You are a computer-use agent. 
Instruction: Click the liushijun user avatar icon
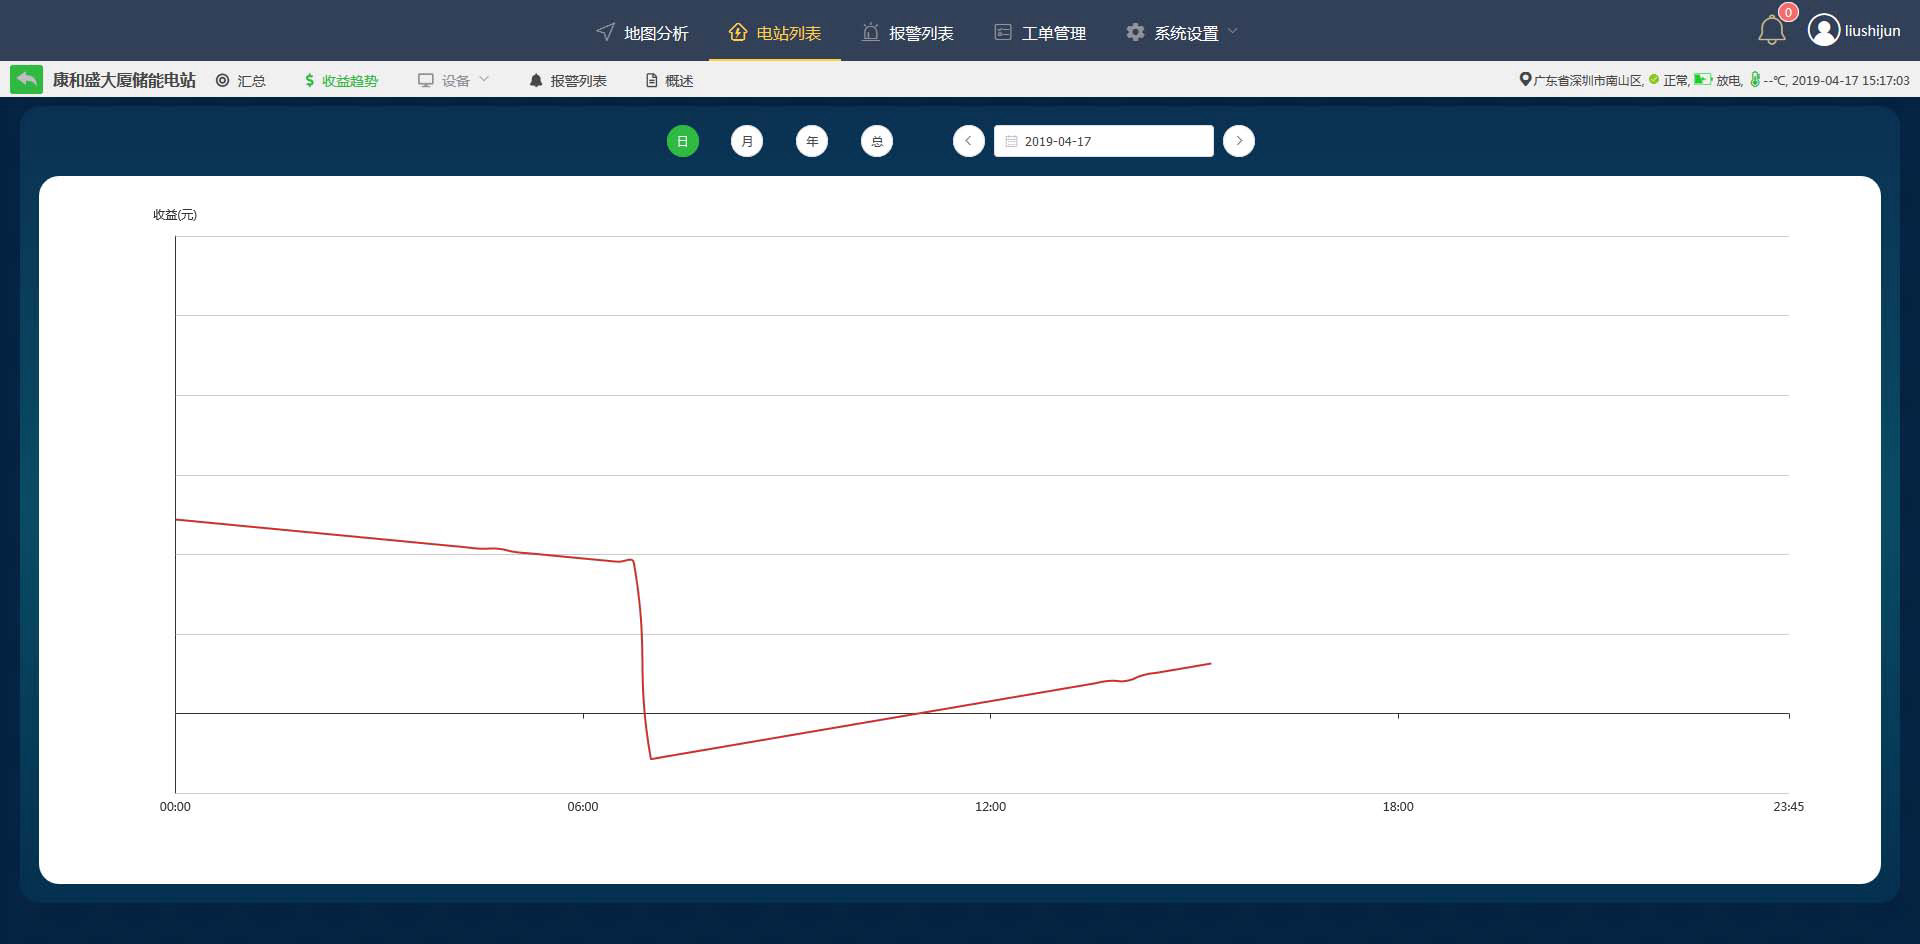pyautogui.click(x=1823, y=30)
